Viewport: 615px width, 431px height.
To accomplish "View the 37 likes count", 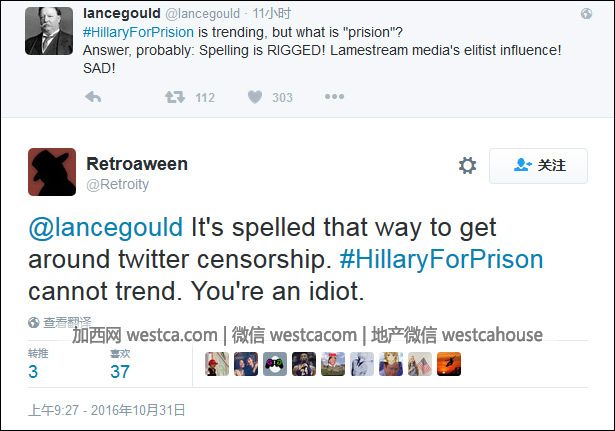I will [120, 371].
